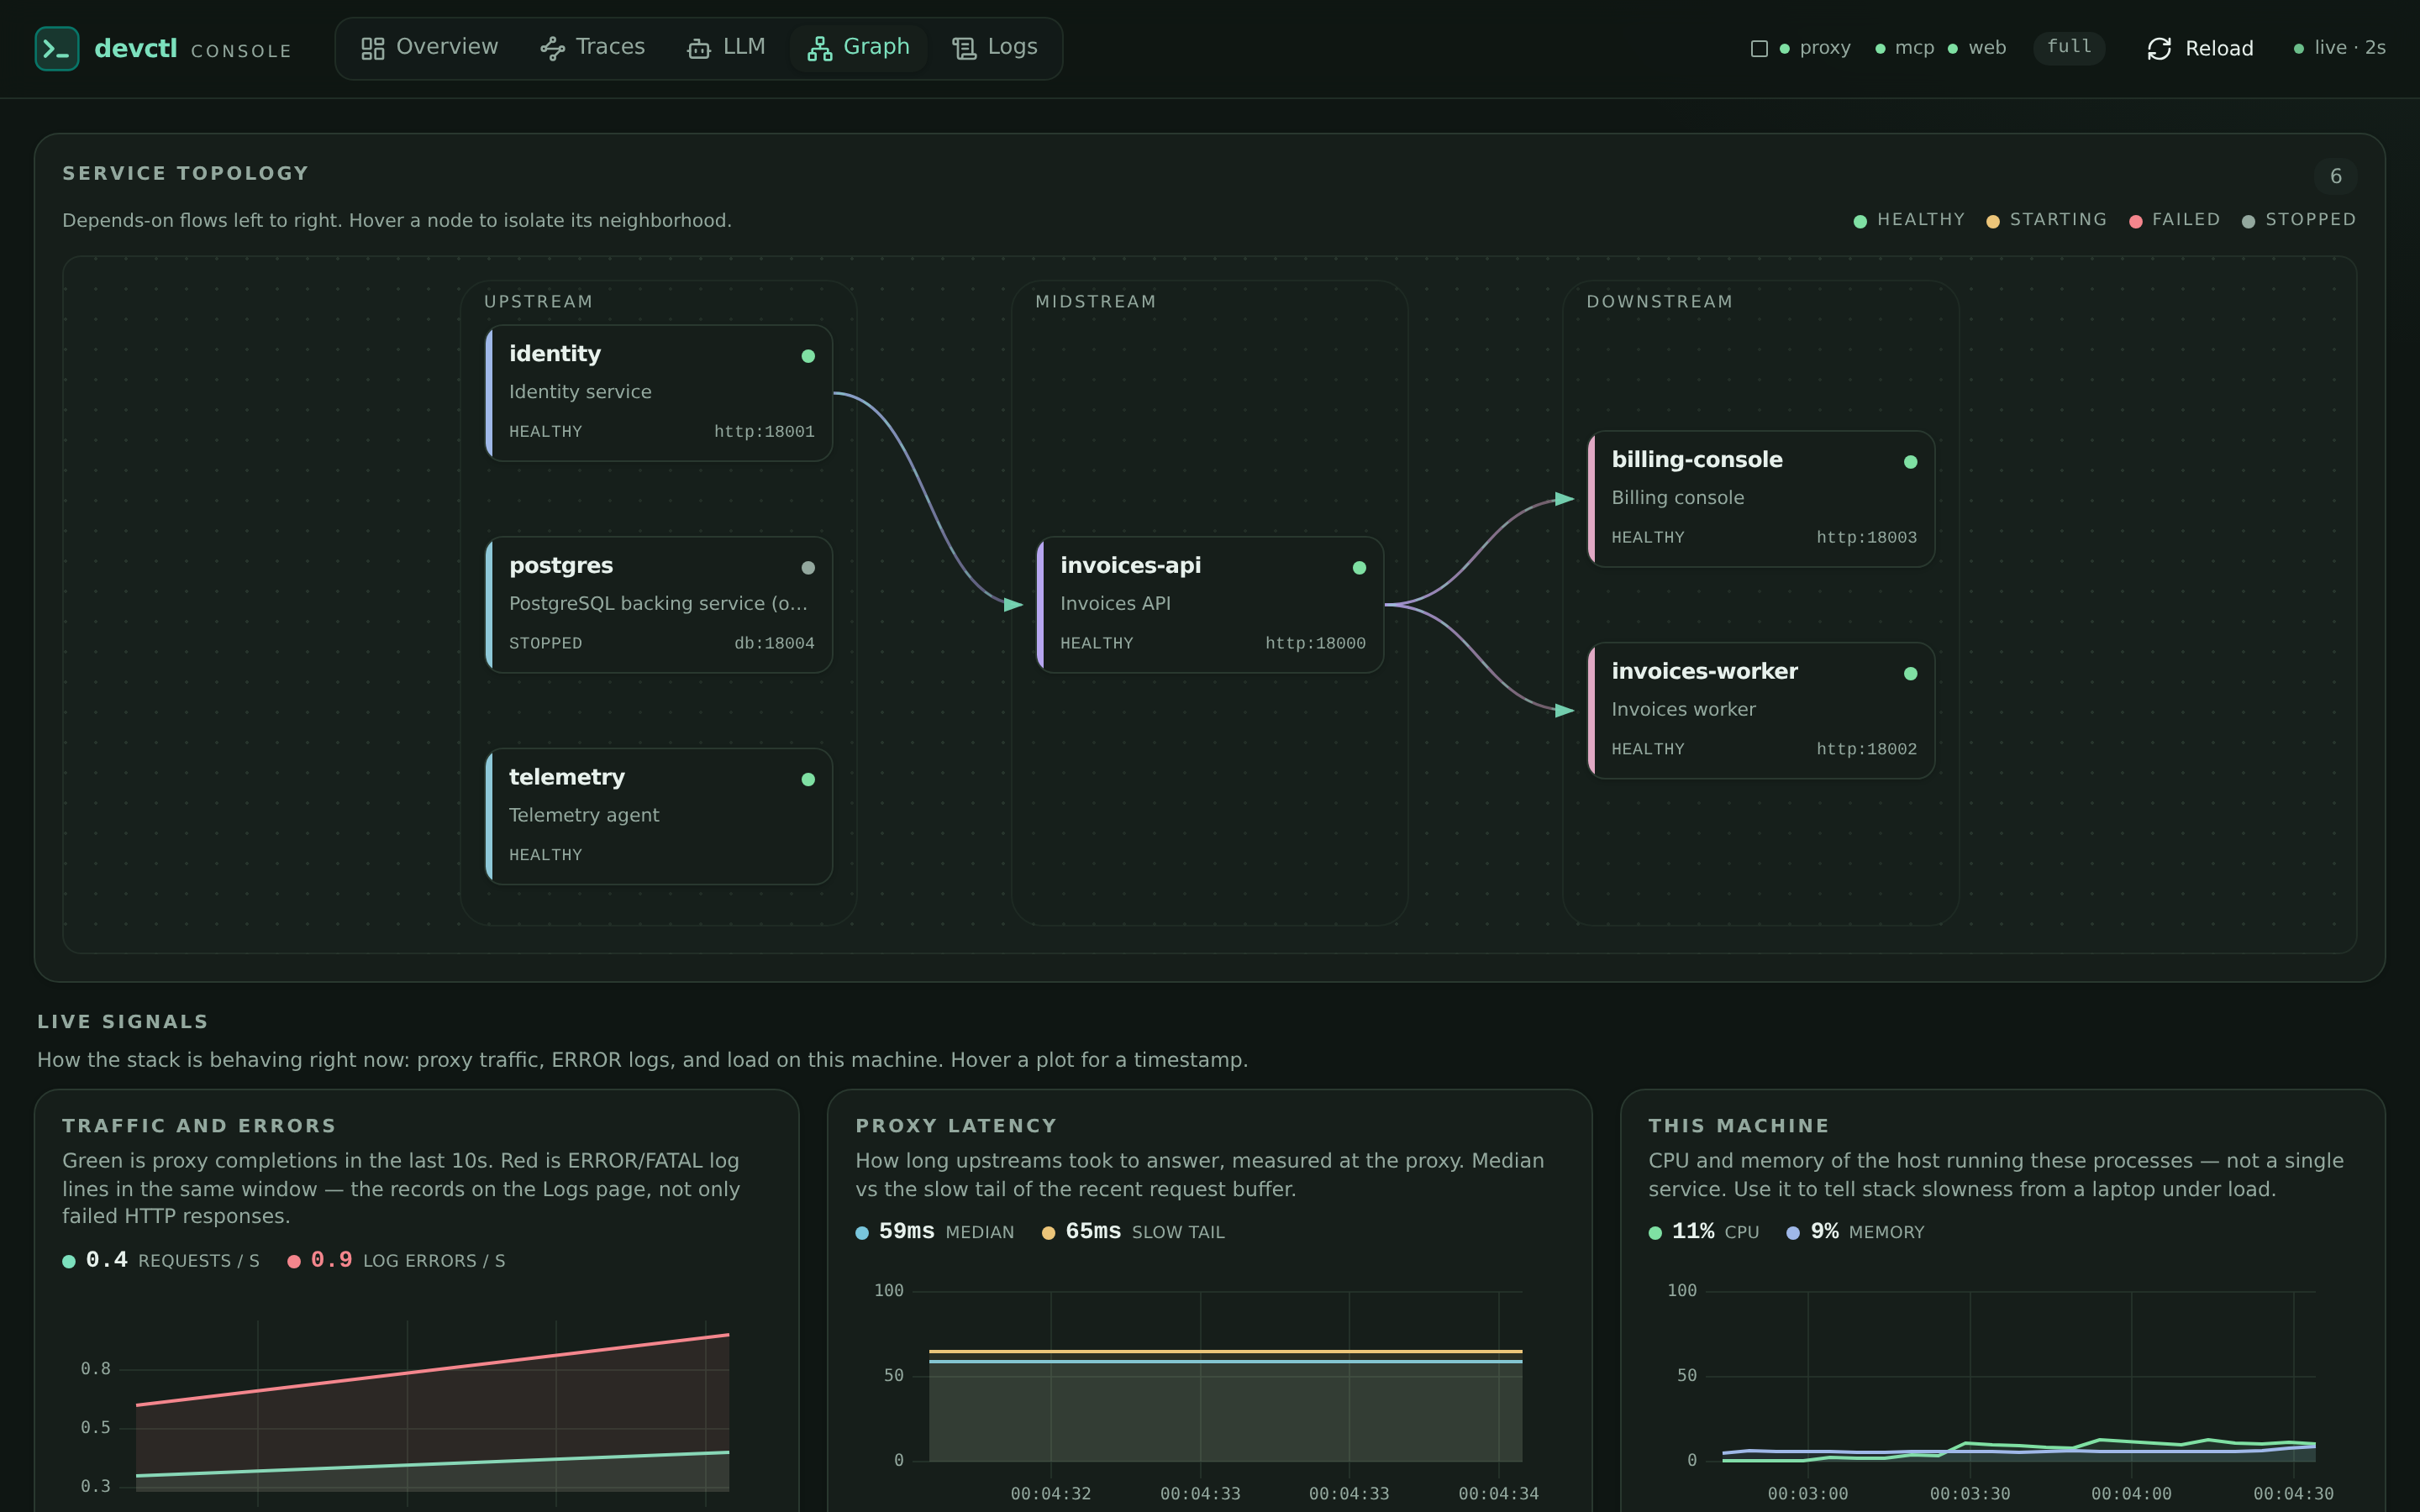Click the status dot on billing-console node

click(x=1910, y=462)
